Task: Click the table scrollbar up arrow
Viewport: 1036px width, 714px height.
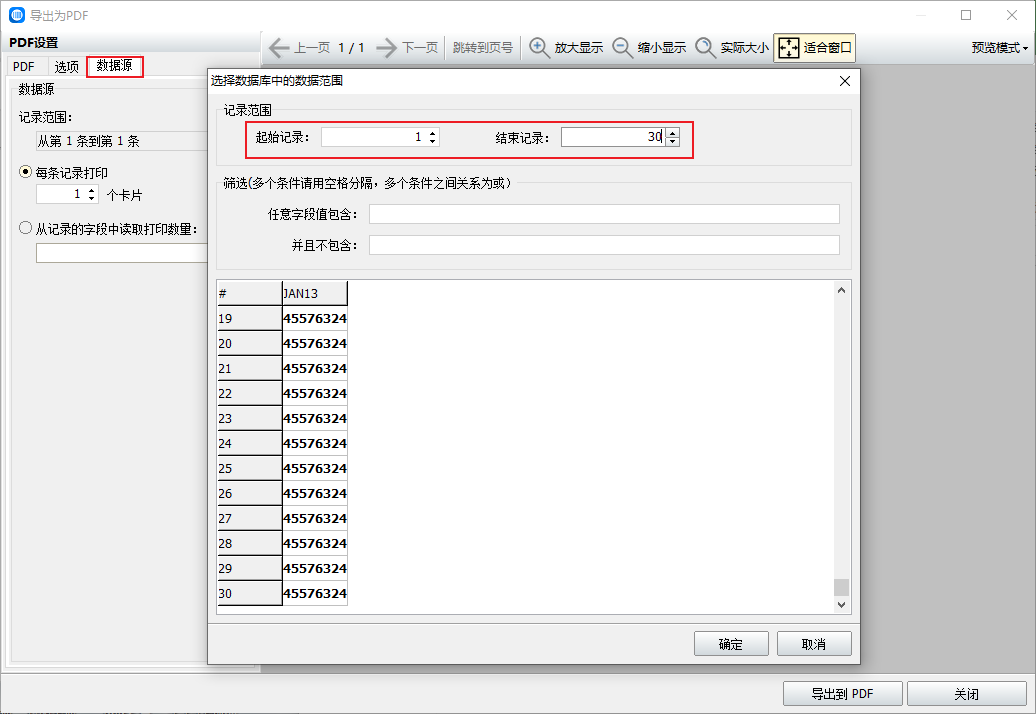Action: tap(841, 290)
